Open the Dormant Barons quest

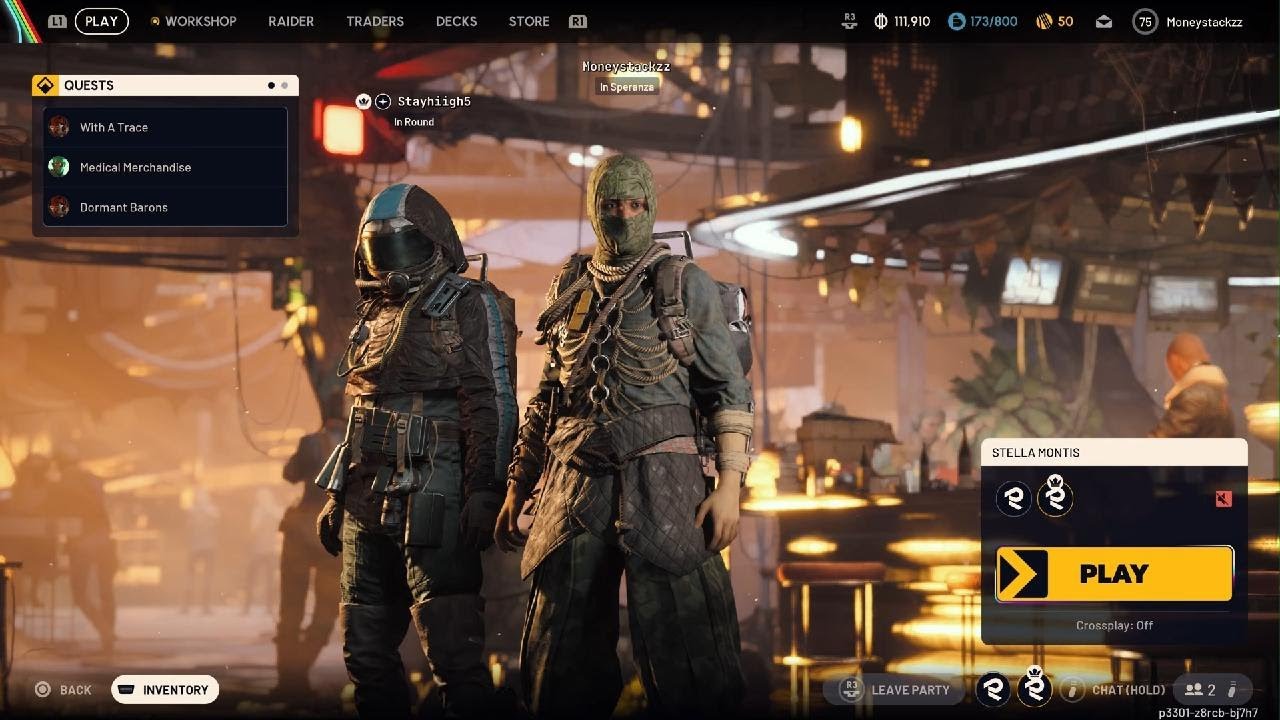click(x=165, y=207)
